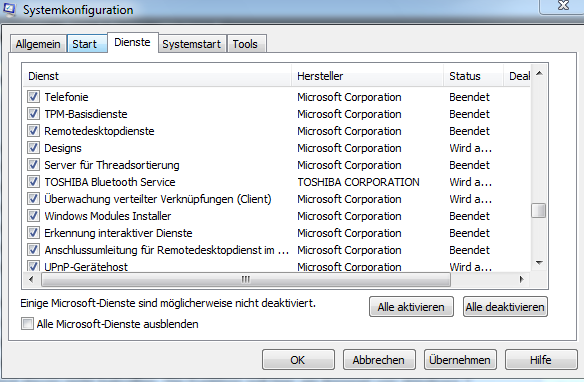This screenshot has width=584, height=382.
Task: Click the horizontal scrollbar left arrow
Action: click(31, 279)
